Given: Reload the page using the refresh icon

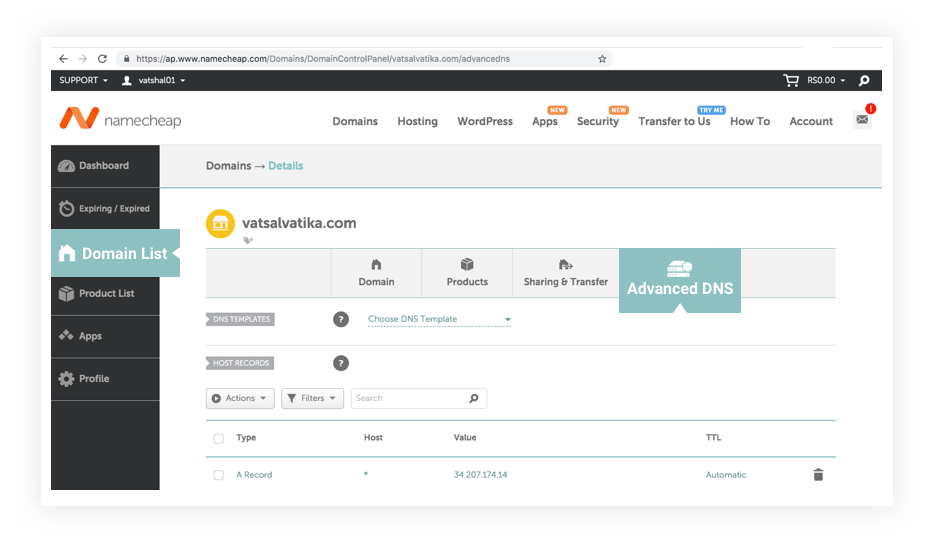Looking at the screenshot, I should [x=102, y=59].
